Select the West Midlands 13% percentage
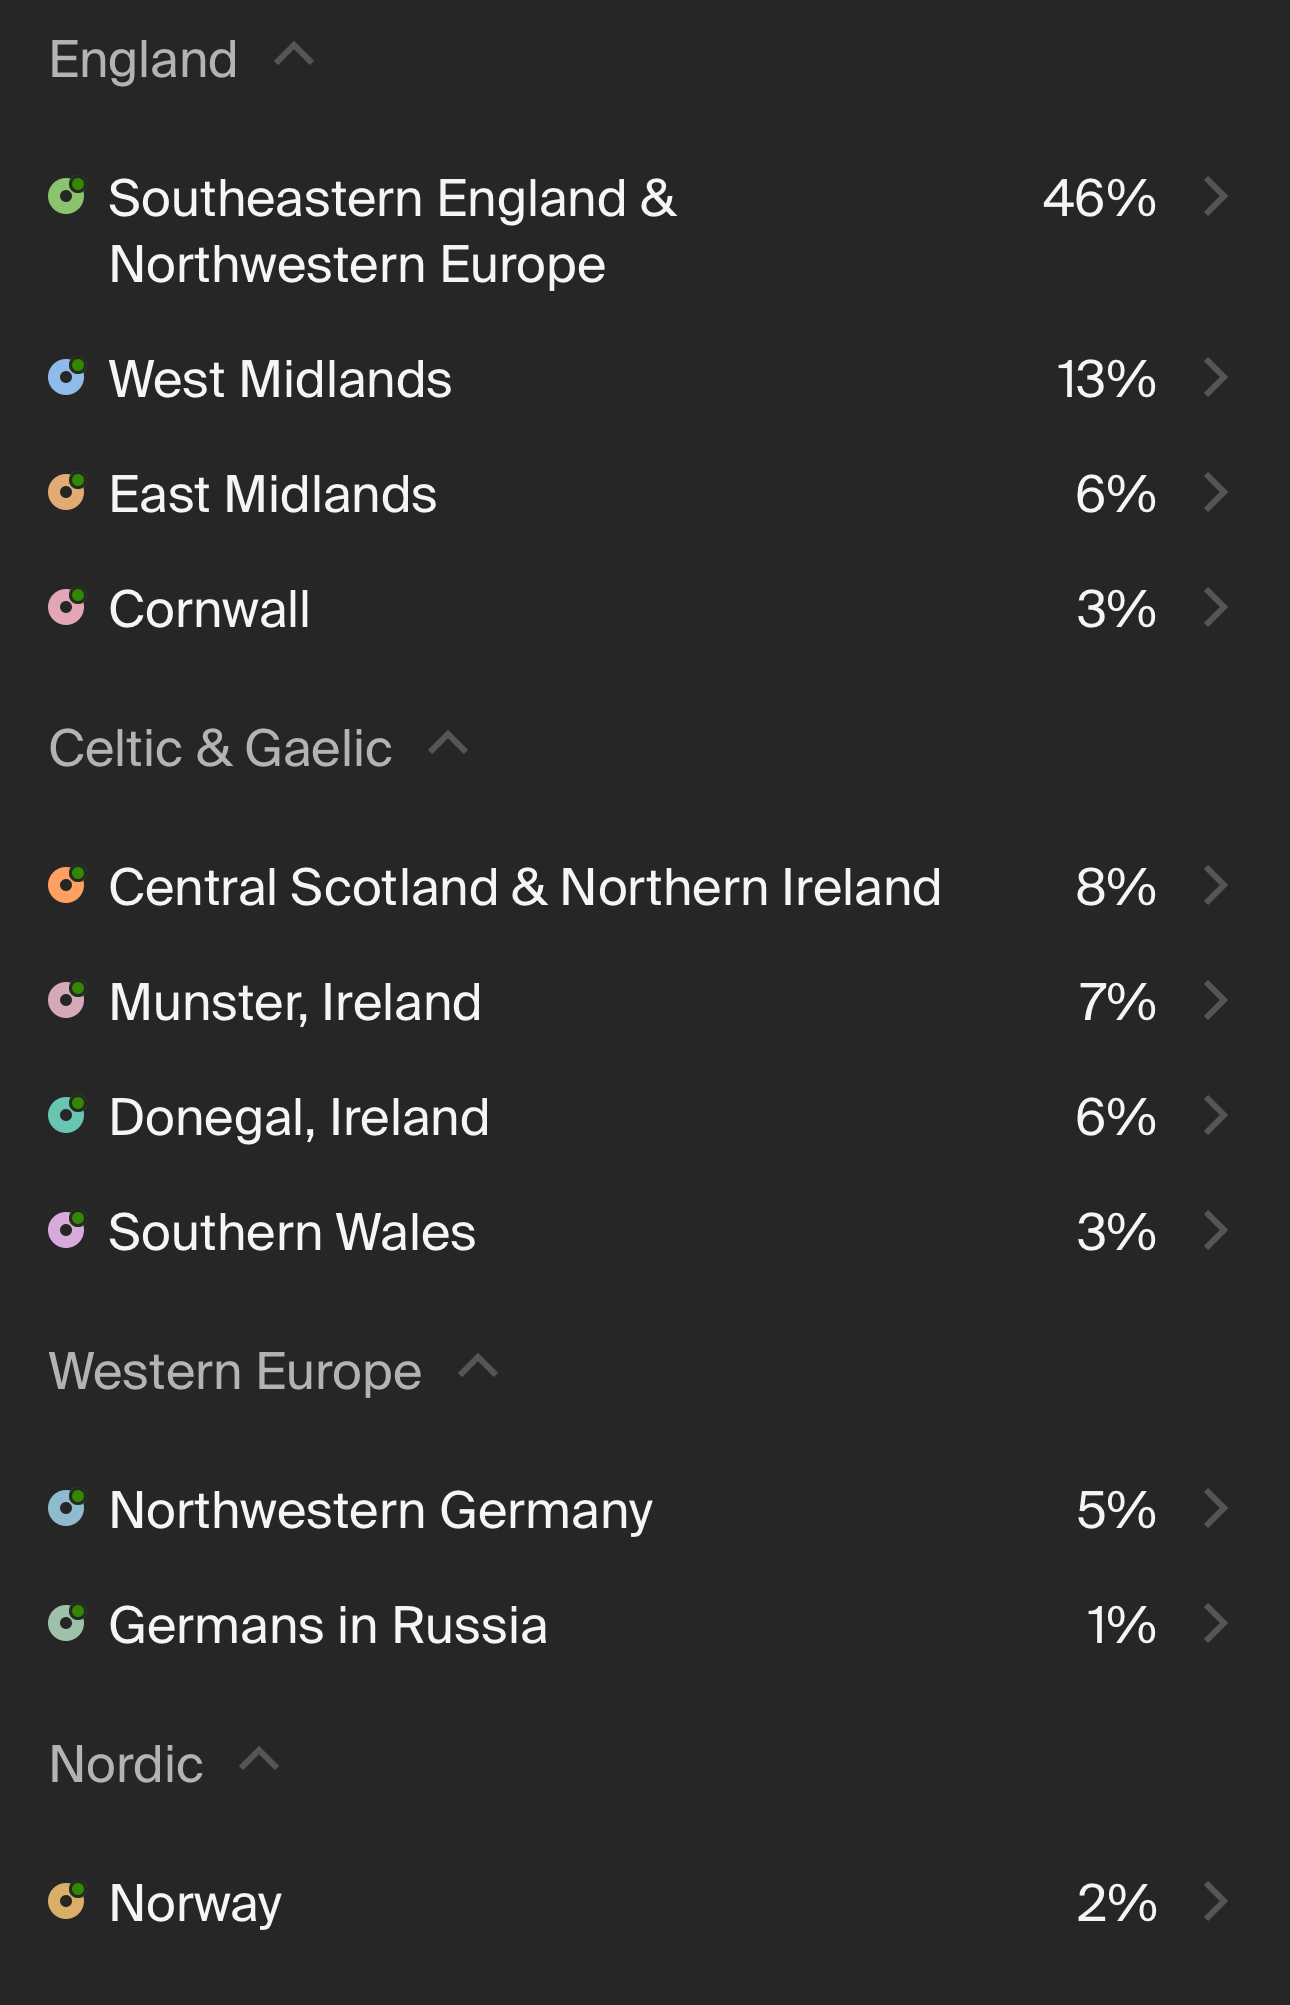The height and width of the screenshot is (2005, 1290). [x=1106, y=379]
